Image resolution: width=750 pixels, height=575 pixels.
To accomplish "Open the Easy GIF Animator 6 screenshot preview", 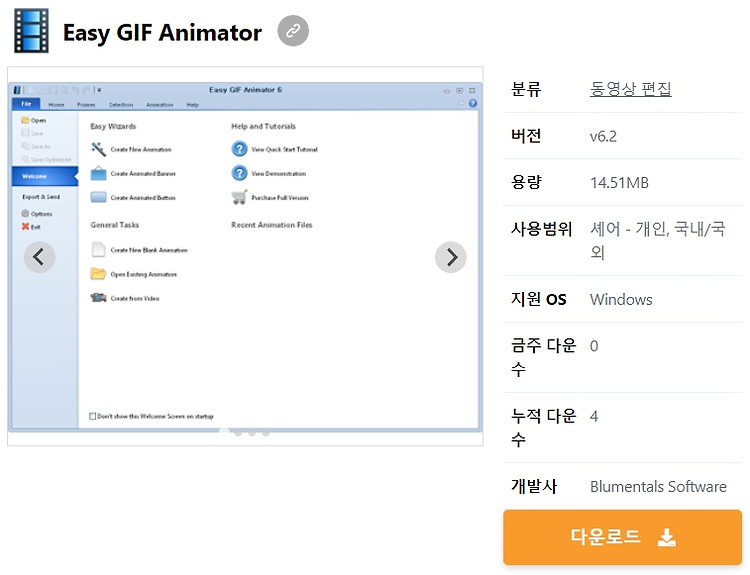I will (245, 256).
